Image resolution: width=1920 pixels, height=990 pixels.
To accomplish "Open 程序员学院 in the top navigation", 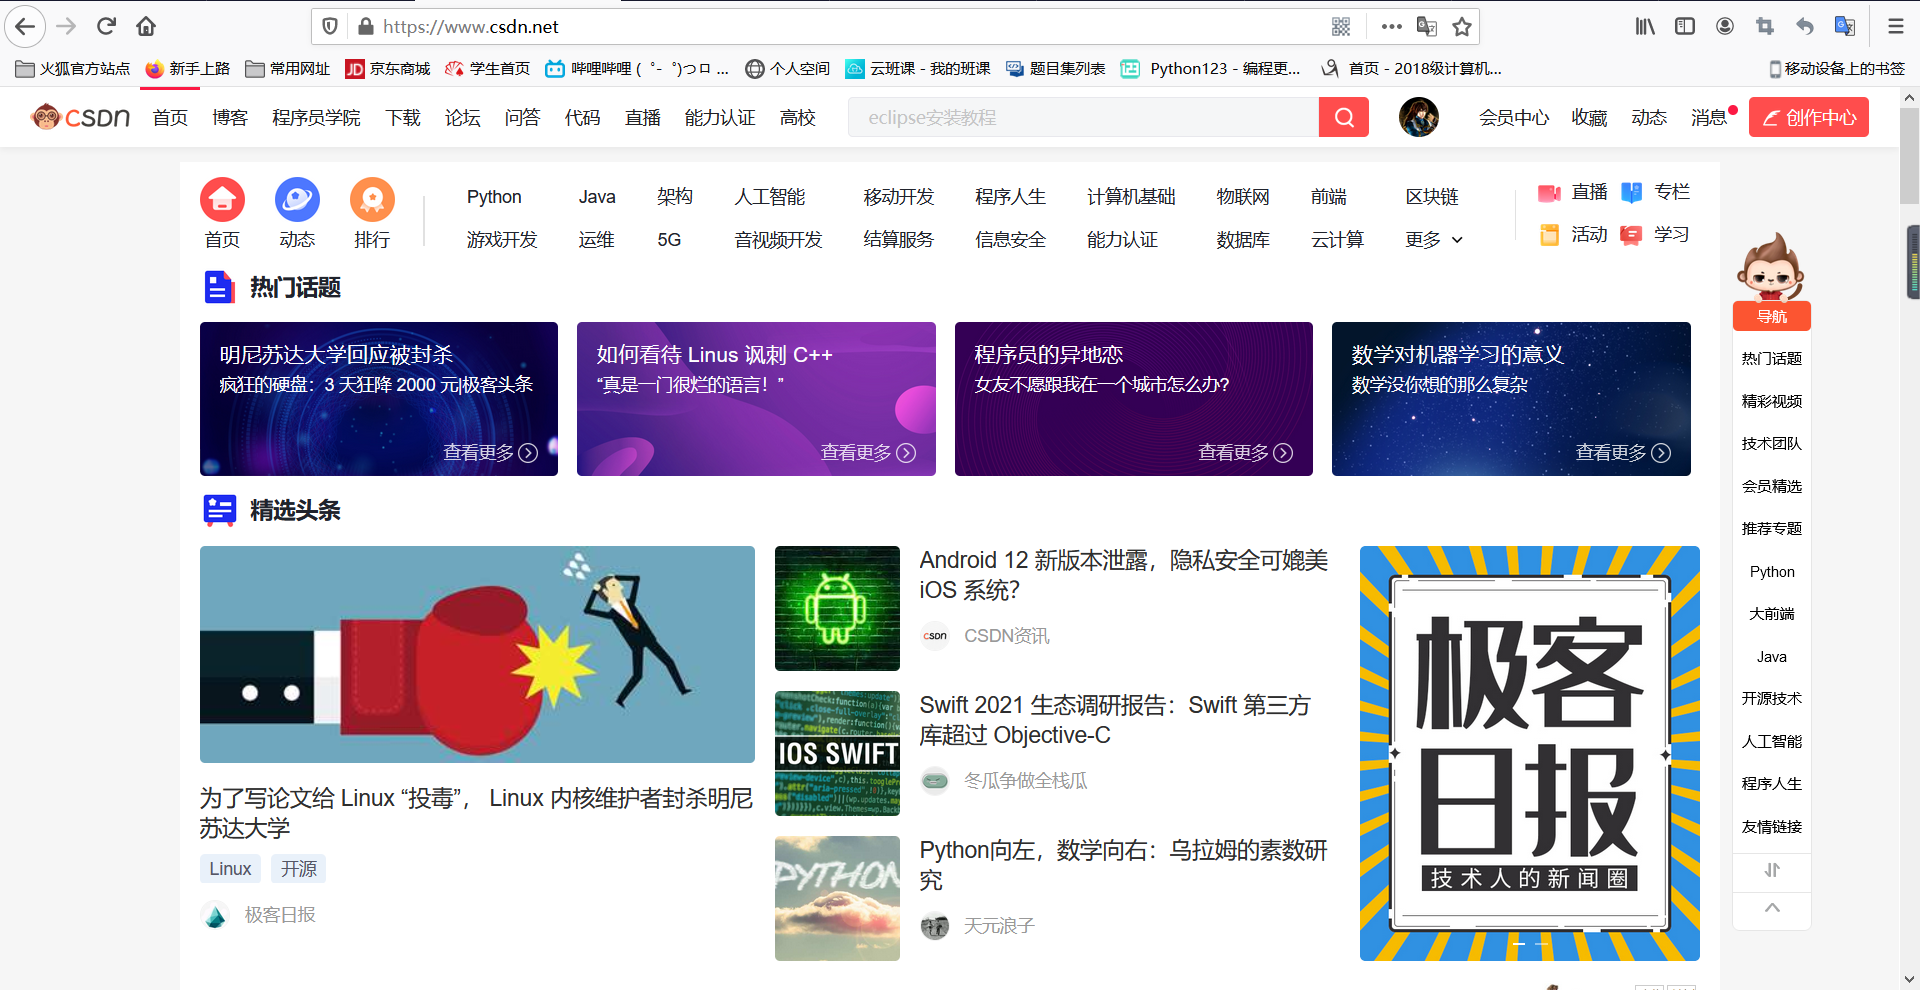I will pos(316,118).
